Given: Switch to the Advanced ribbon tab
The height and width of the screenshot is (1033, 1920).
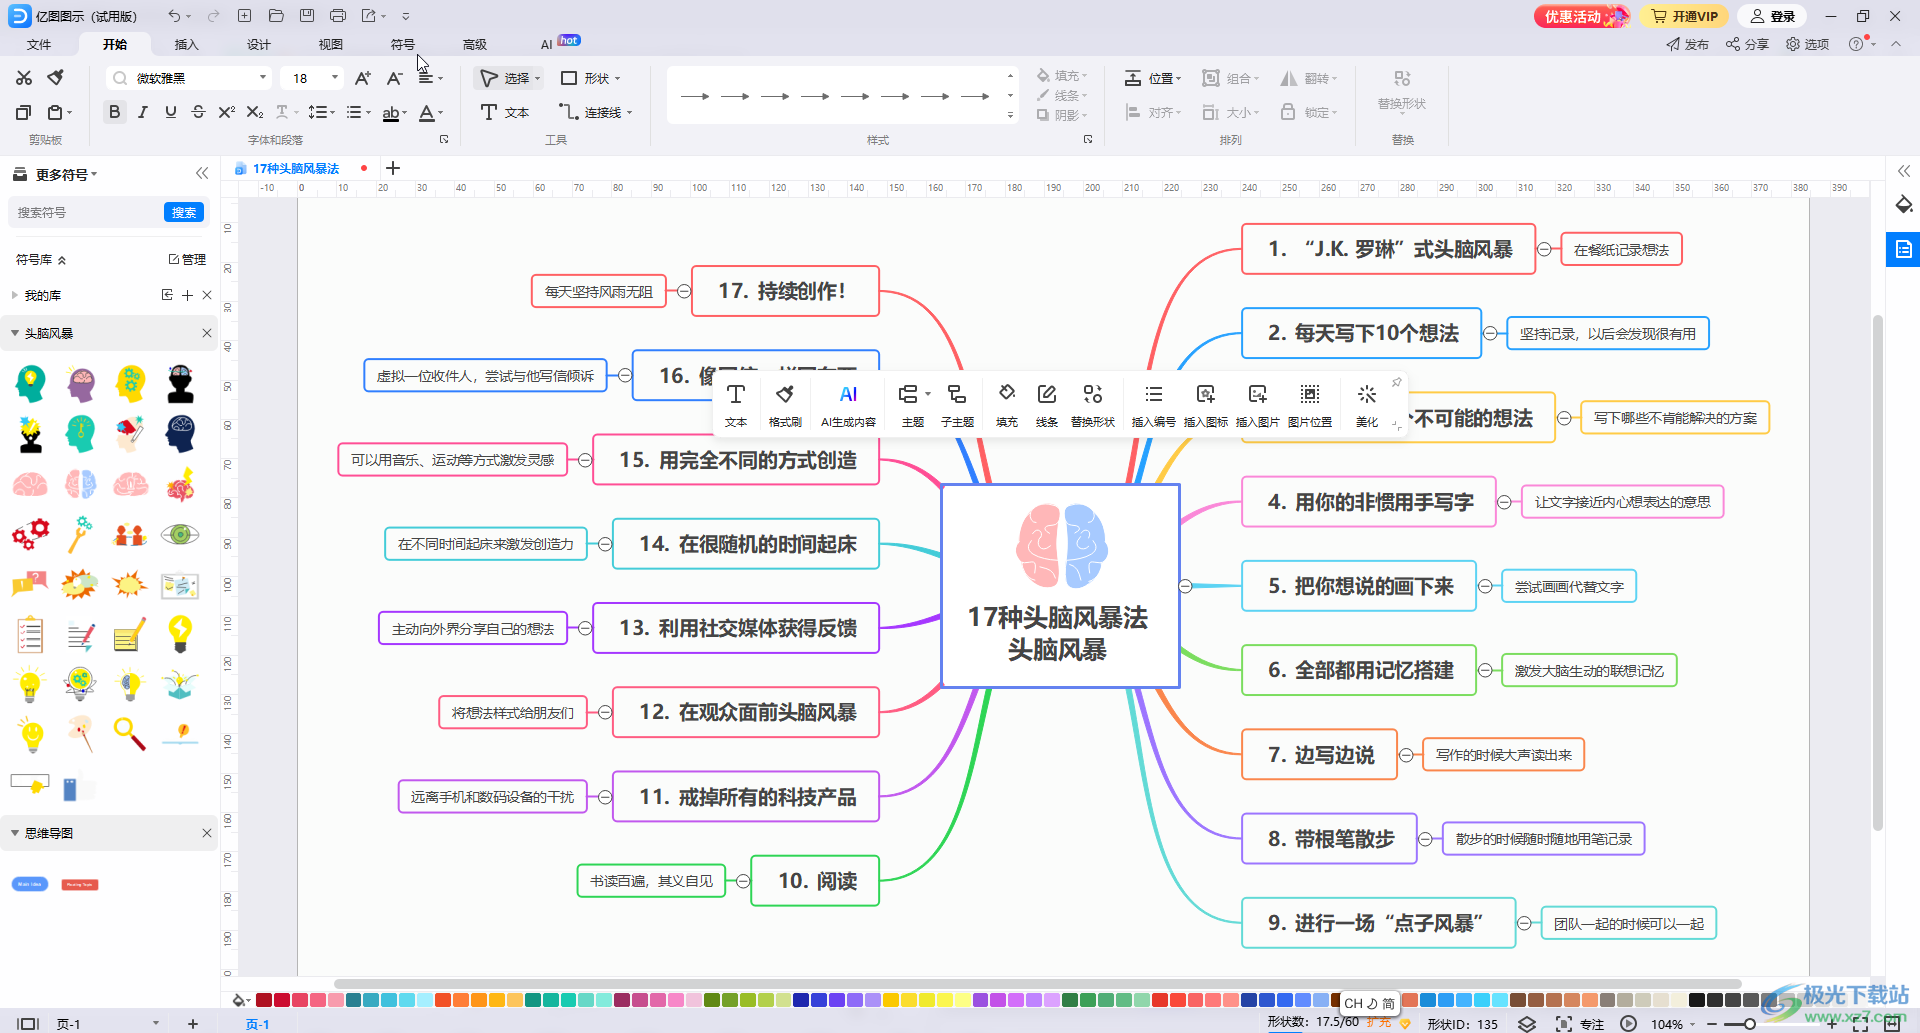Looking at the screenshot, I should pyautogui.click(x=475, y=44).
